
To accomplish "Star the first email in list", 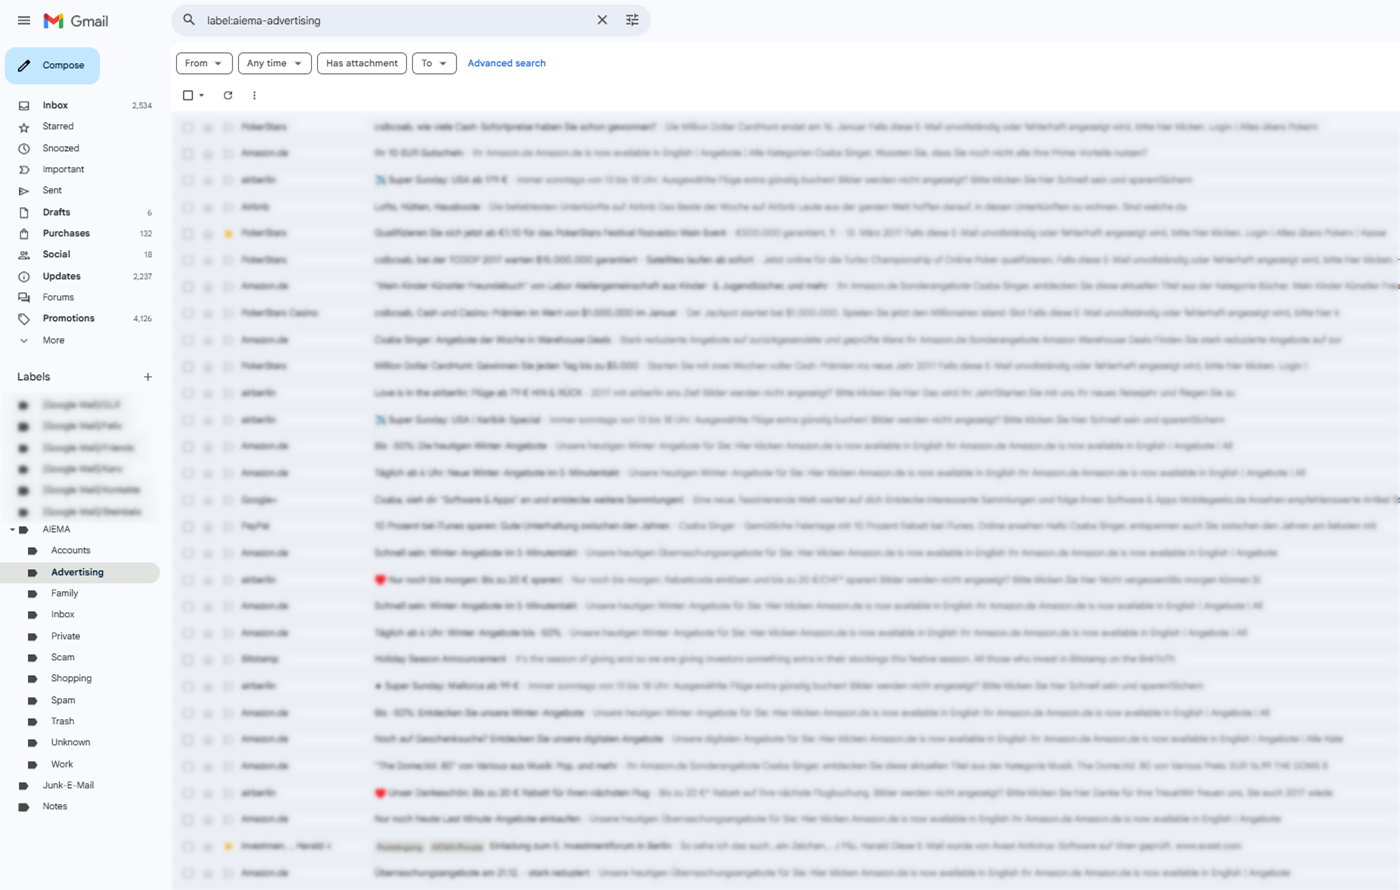I will pos(208,127).
